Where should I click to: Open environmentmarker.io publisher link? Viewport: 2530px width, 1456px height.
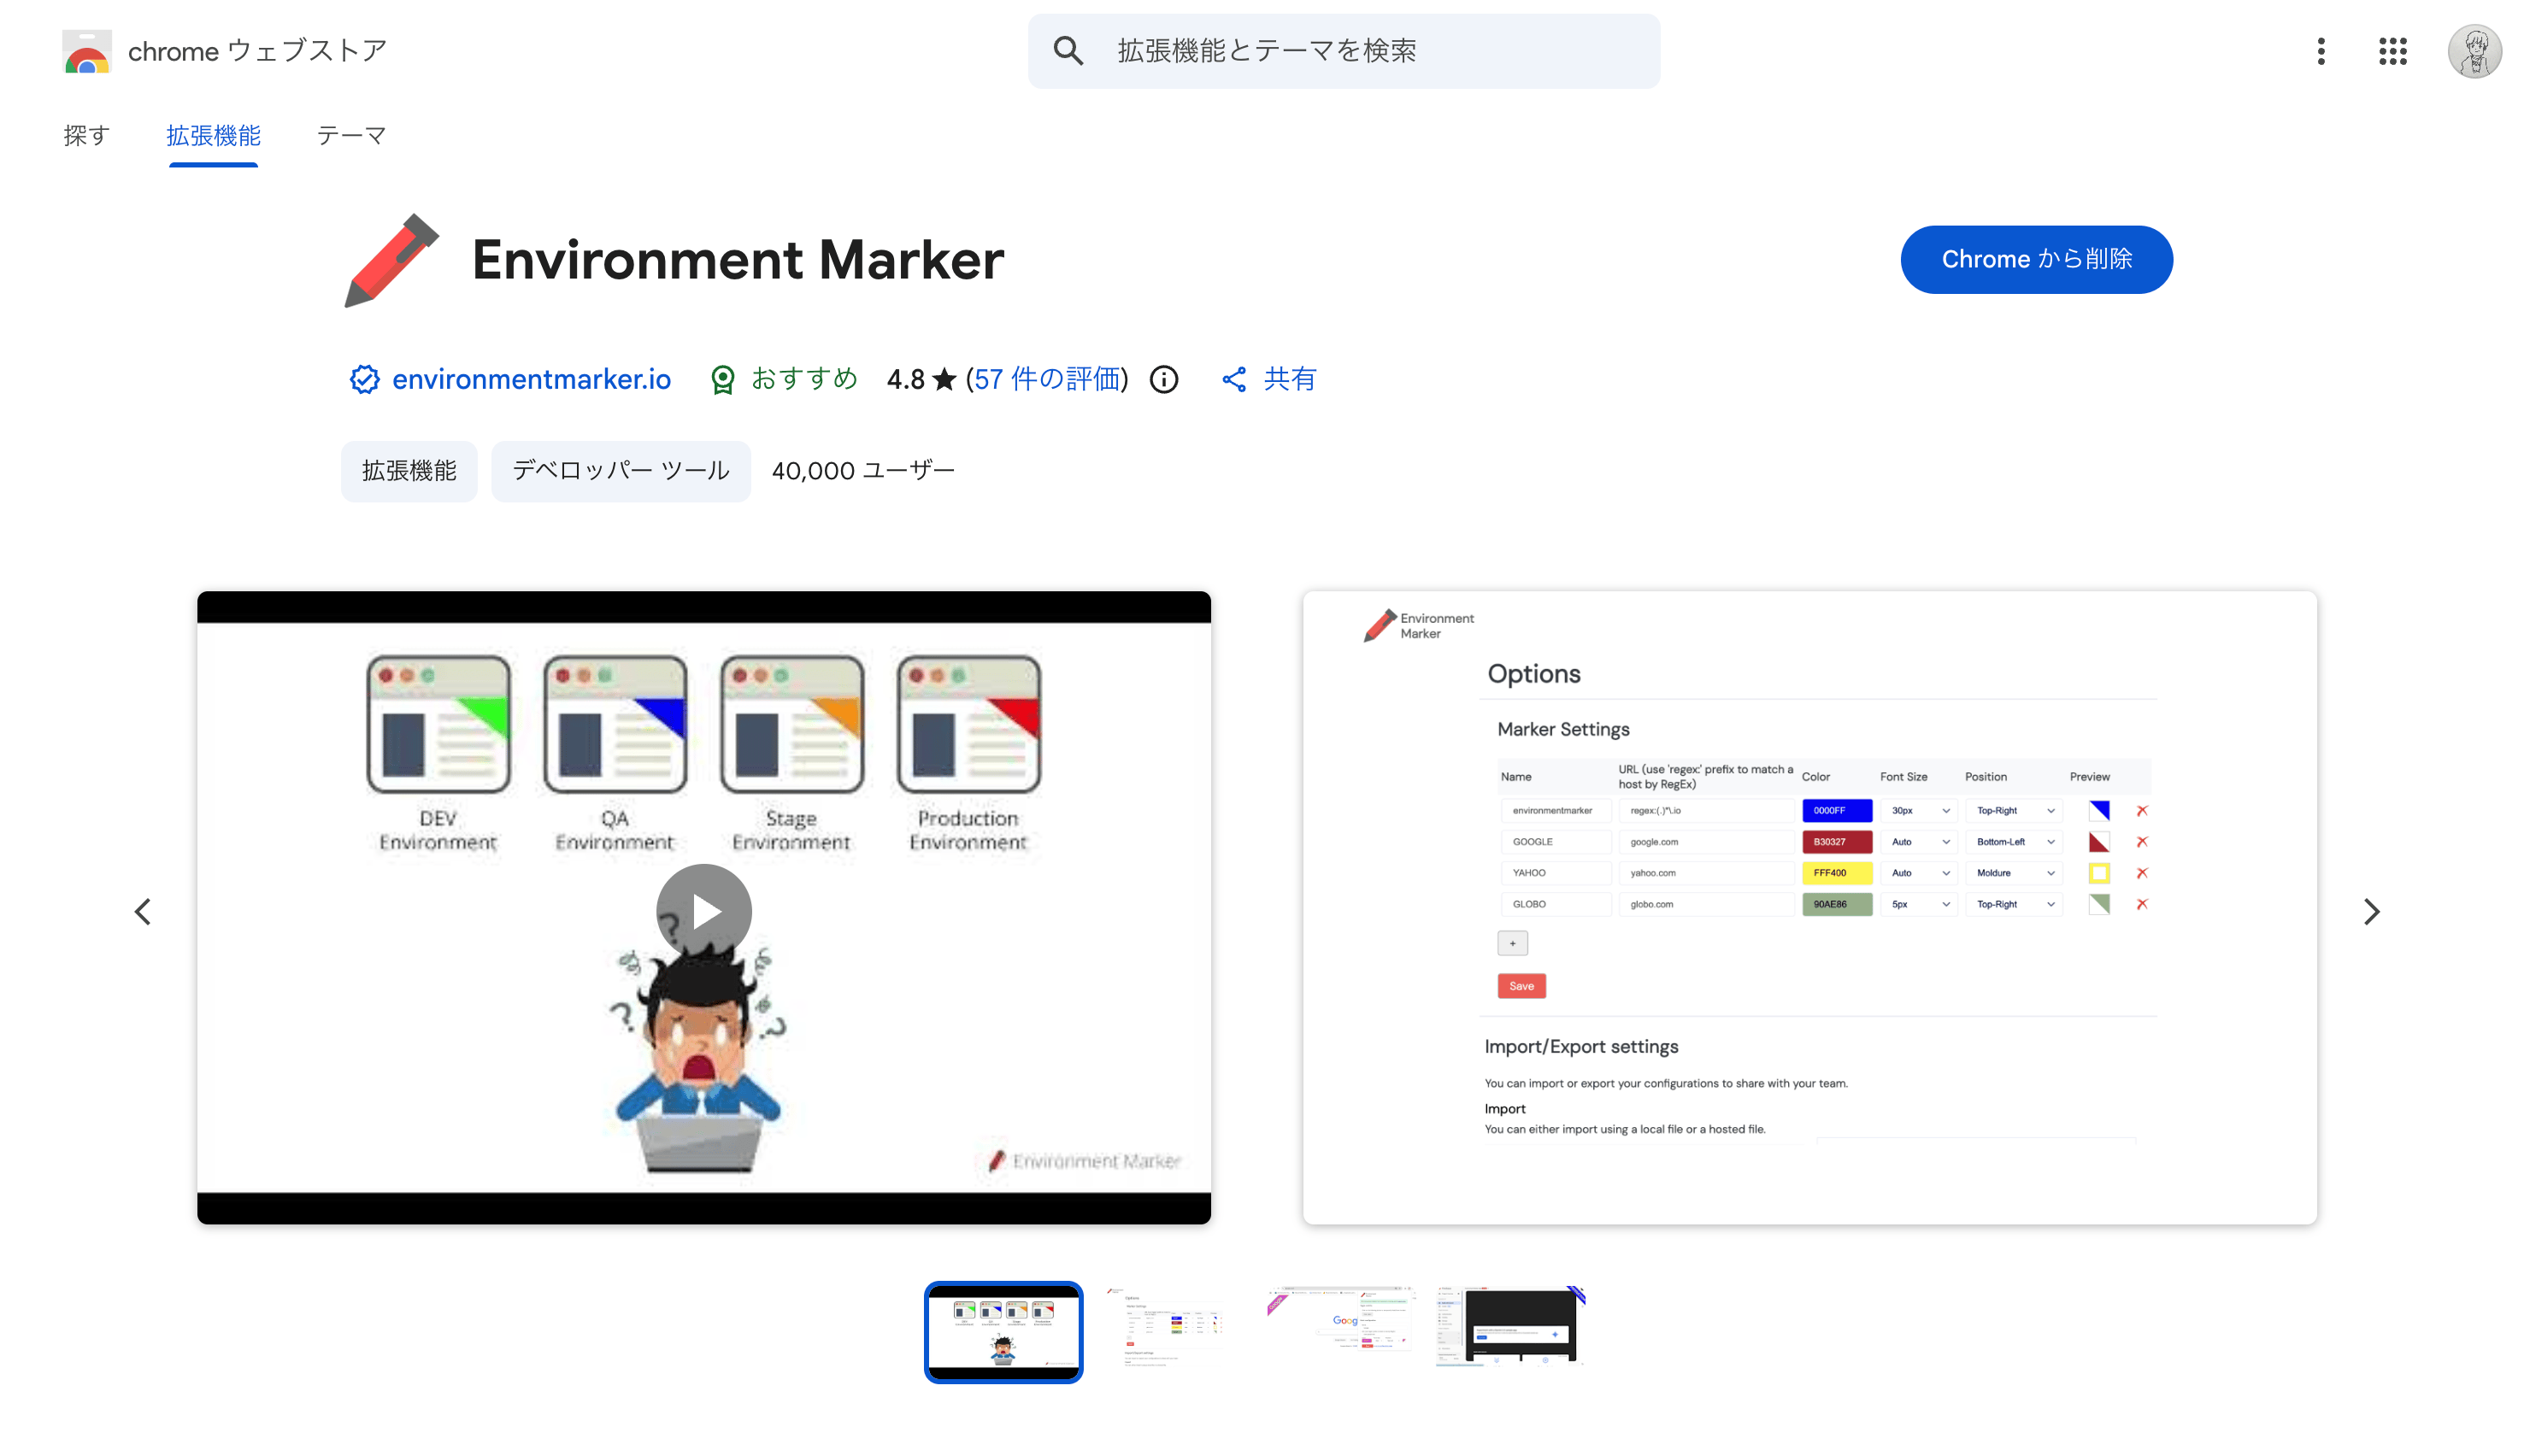[x=531, y=379]
